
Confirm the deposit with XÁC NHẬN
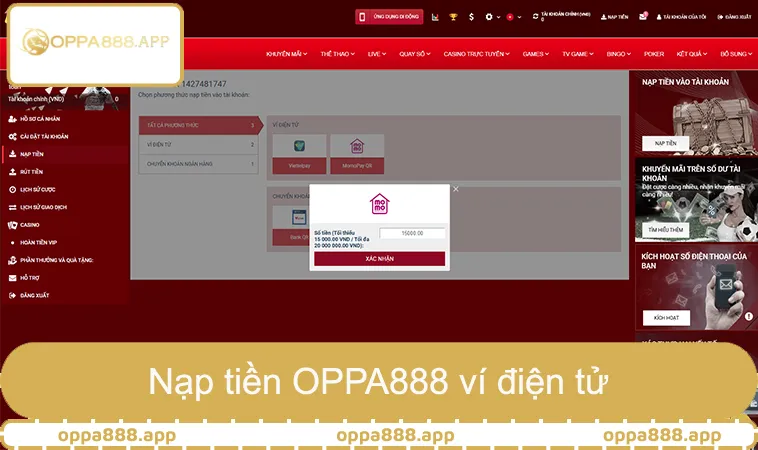(379, 259)
